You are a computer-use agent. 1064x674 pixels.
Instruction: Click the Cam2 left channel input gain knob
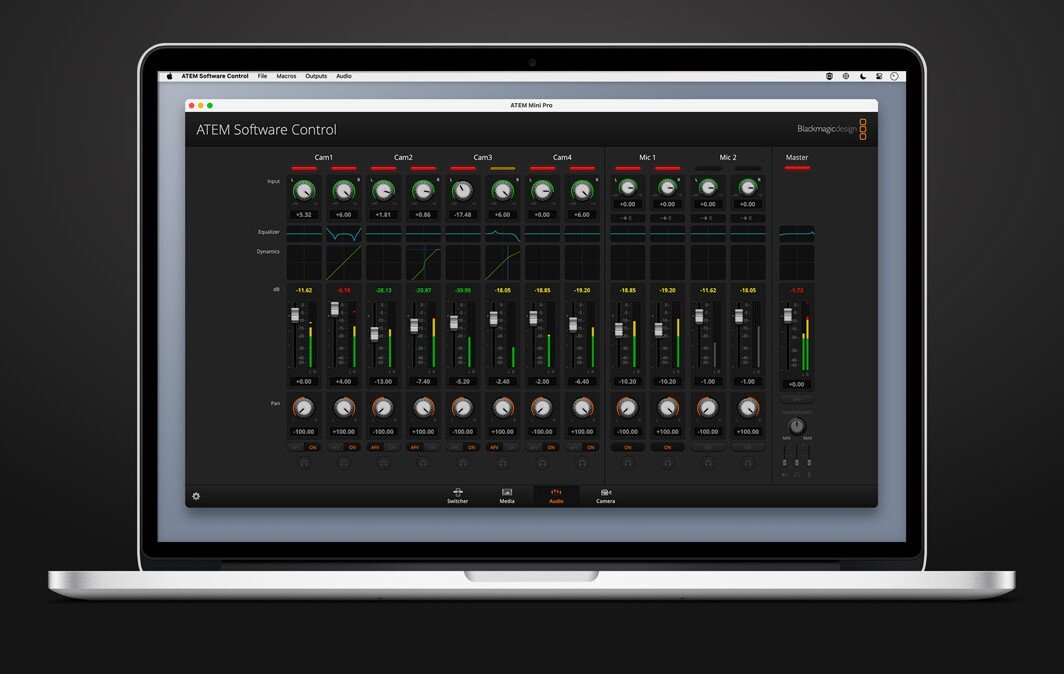tap(383, 190)
